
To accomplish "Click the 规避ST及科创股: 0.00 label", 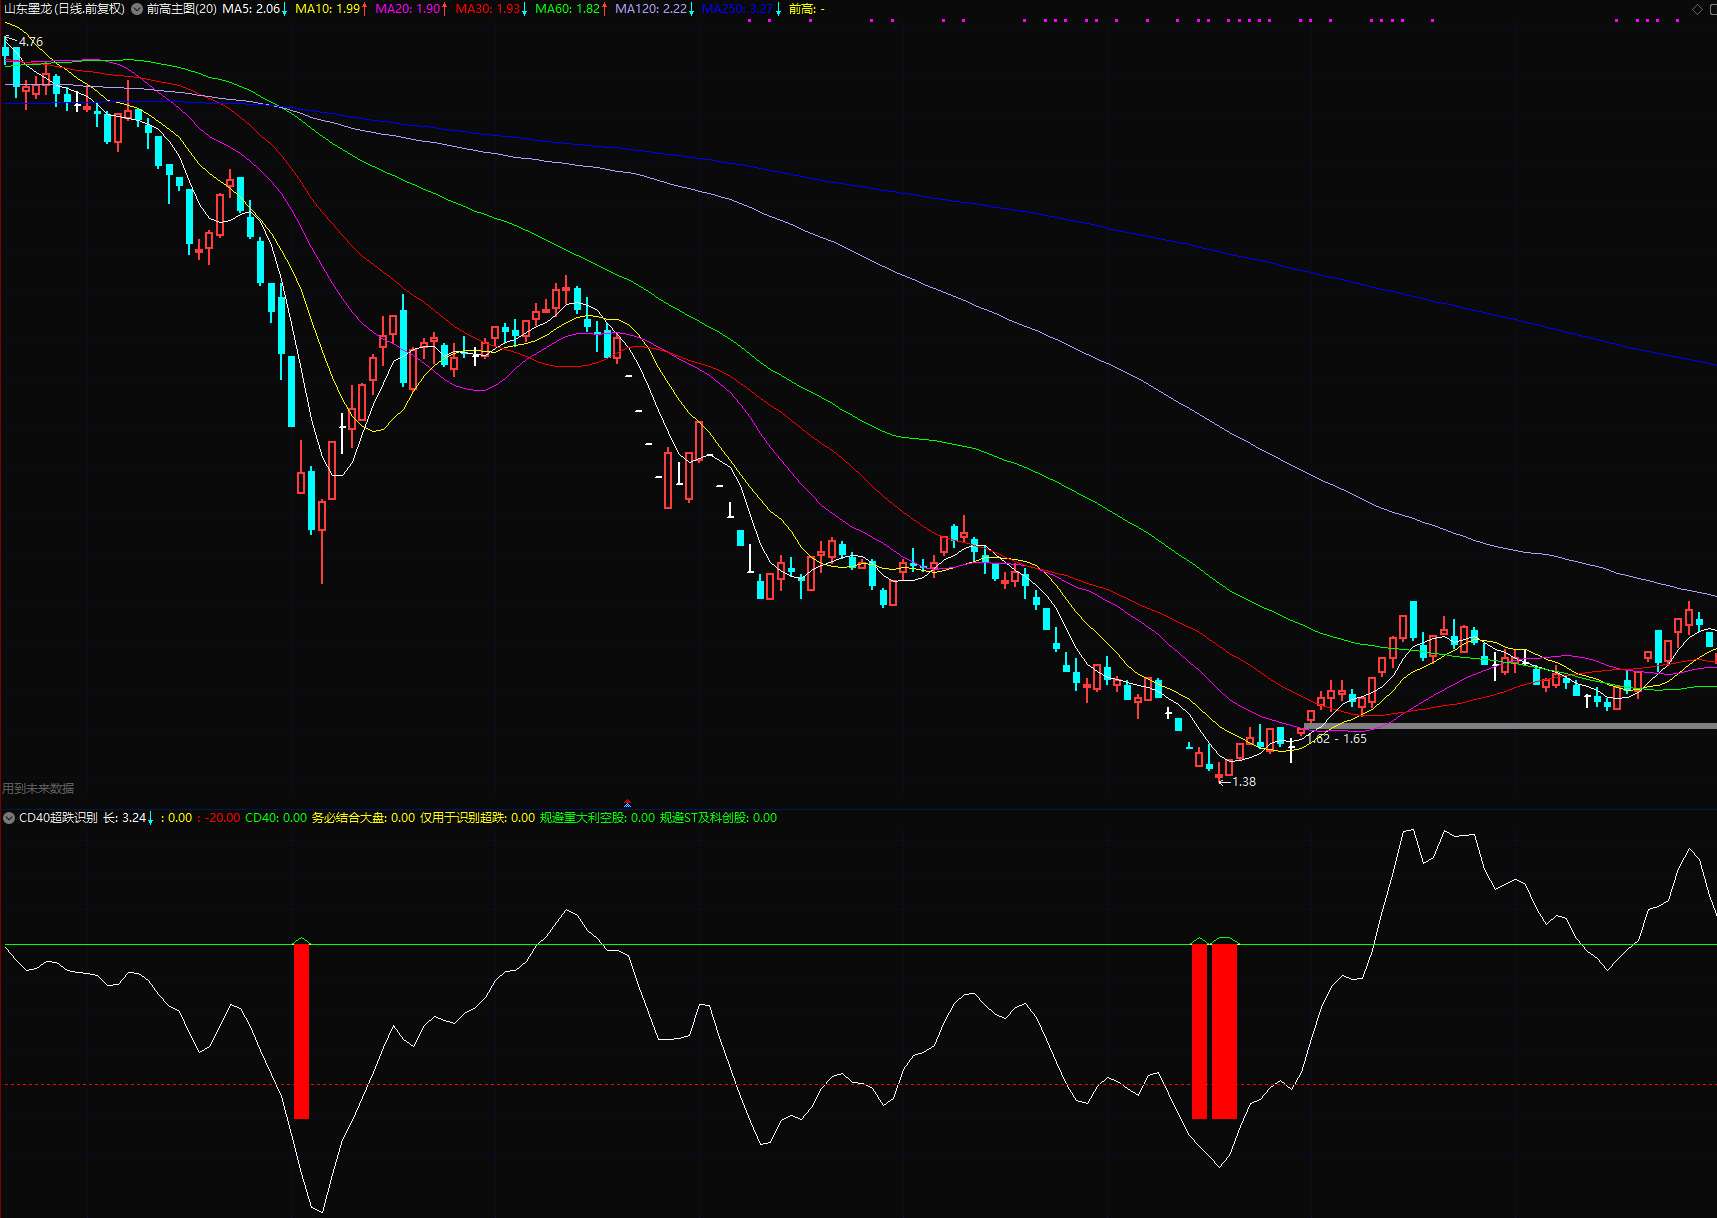I will [x=718, y=818].
